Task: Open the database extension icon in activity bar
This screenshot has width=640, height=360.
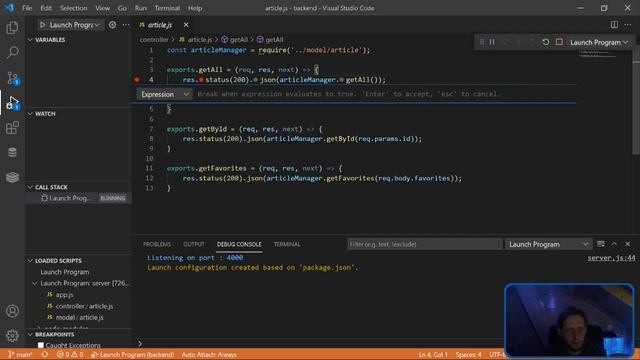Action: coord(12,152)
